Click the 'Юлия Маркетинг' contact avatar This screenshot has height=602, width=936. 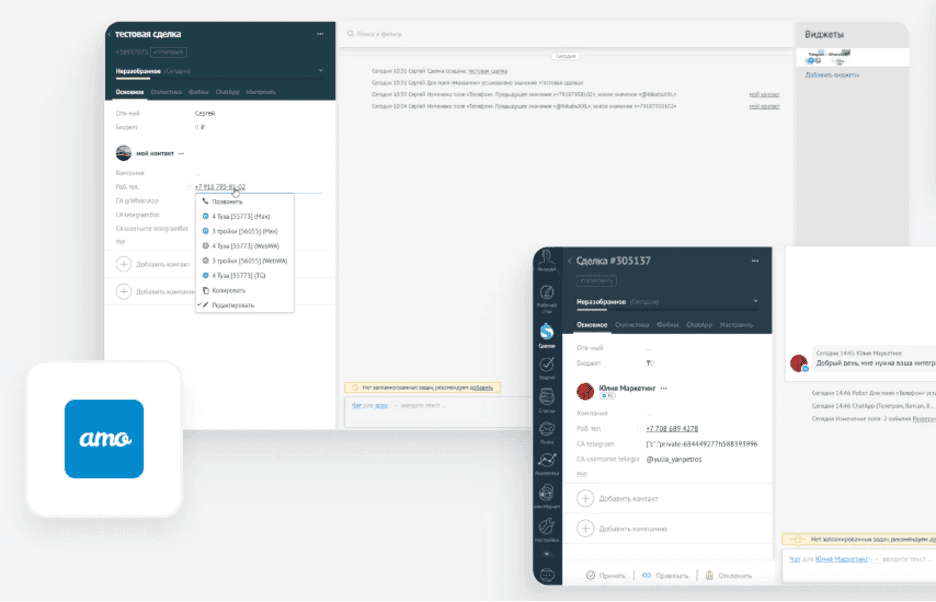pyautogui.click(x=585, y=391)
